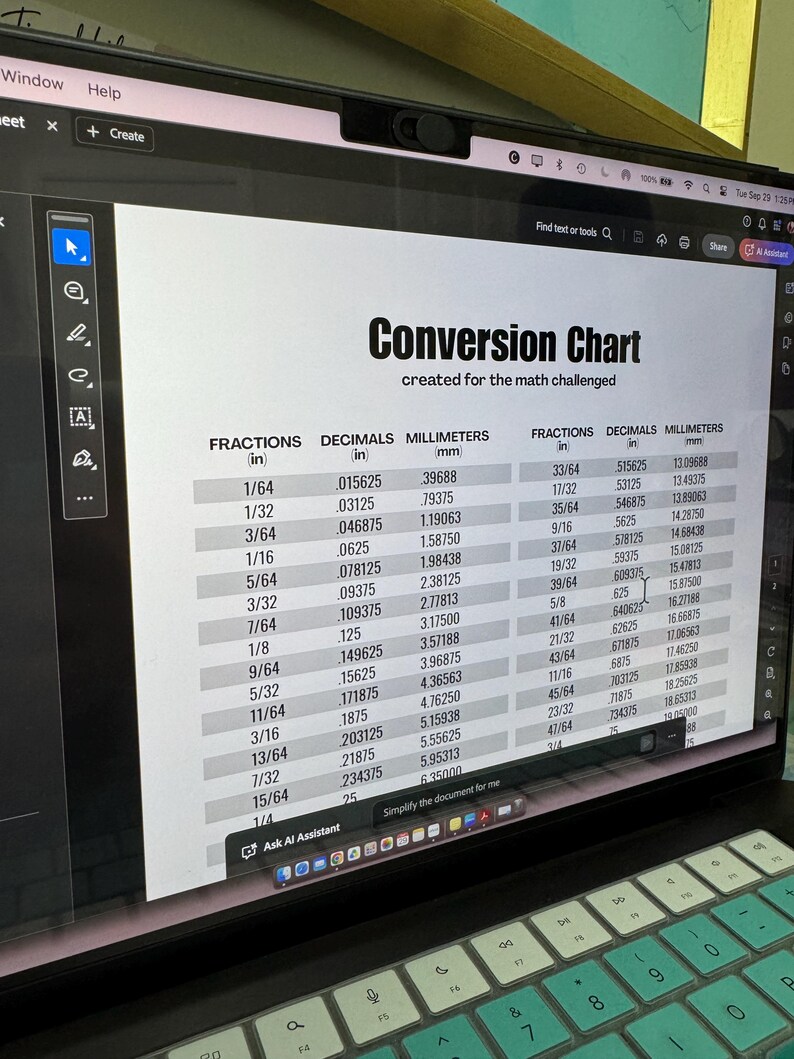
Task: Open the Window menu
Action: pos(32,80)
